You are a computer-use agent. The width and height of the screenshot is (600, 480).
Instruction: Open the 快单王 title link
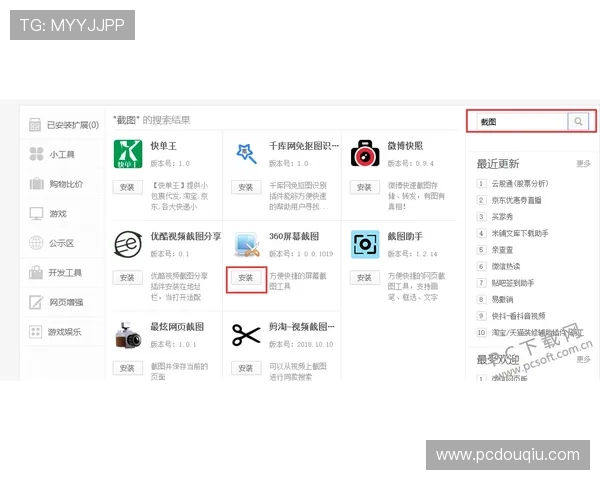(163, 146)
